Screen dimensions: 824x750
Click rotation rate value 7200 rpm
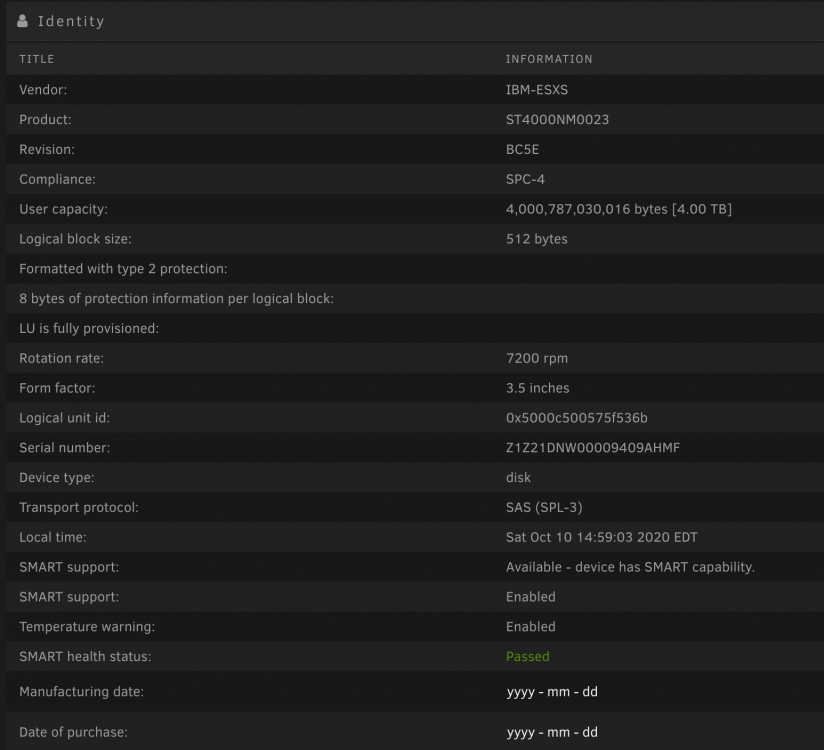pyautogui.click(x=537, y=358)
